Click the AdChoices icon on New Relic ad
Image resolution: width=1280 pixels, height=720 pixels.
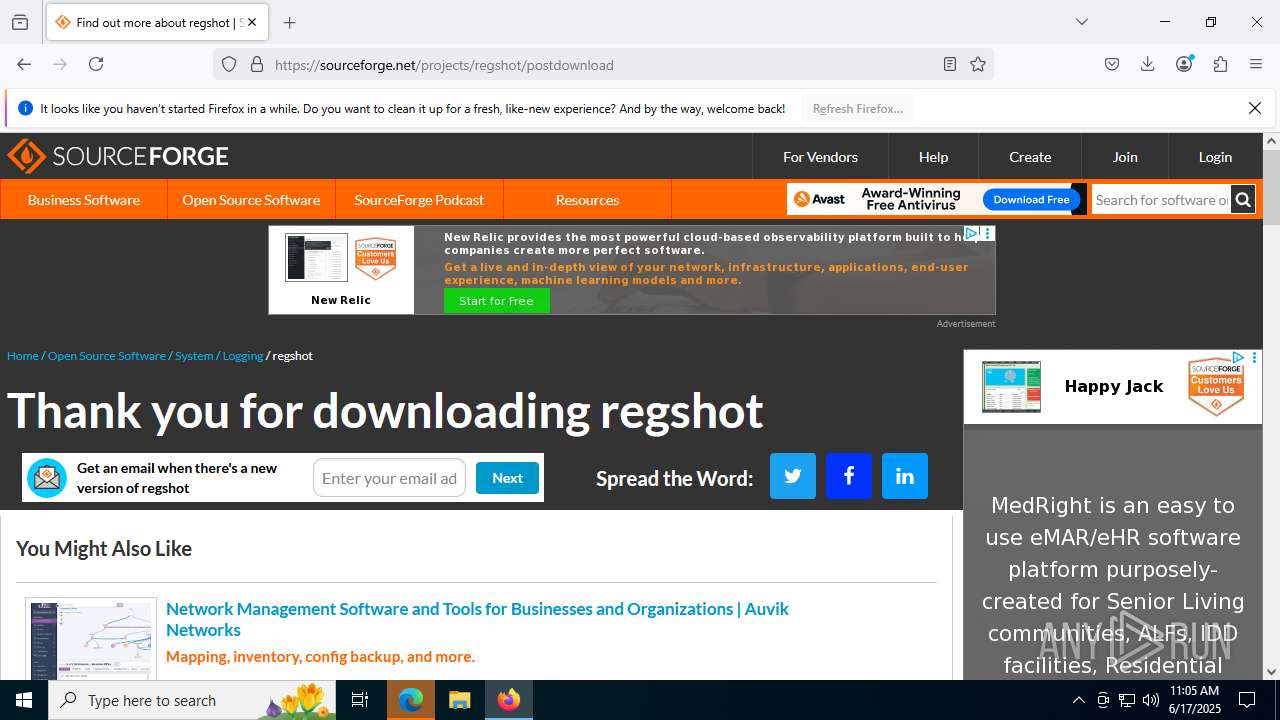971,233
